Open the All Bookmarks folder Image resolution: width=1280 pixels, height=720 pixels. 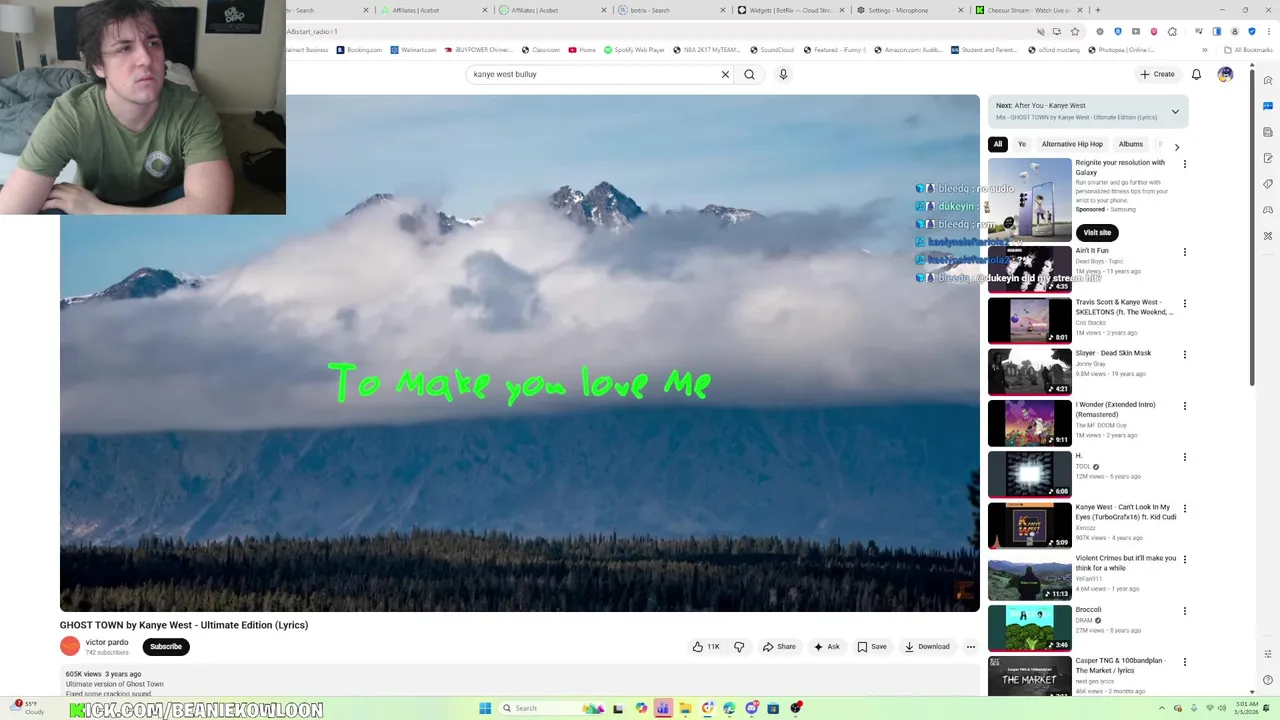pos(1248,49)
